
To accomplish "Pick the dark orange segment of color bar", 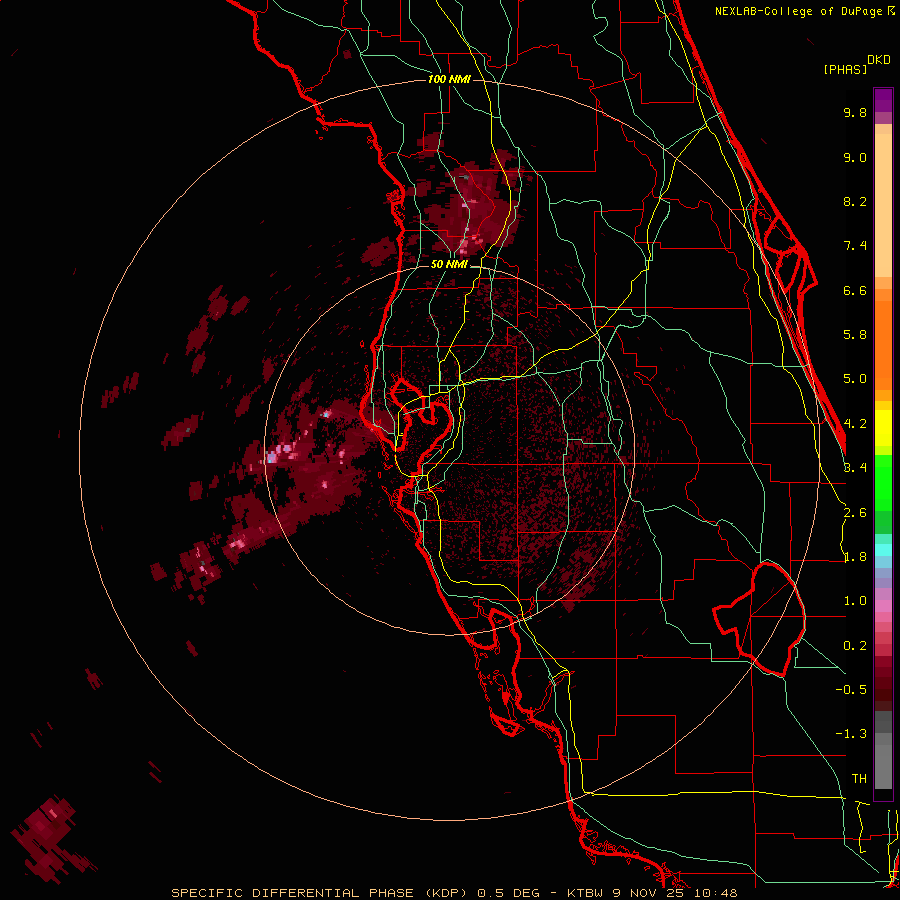I will pyautogui.click(x=883, y=344).
